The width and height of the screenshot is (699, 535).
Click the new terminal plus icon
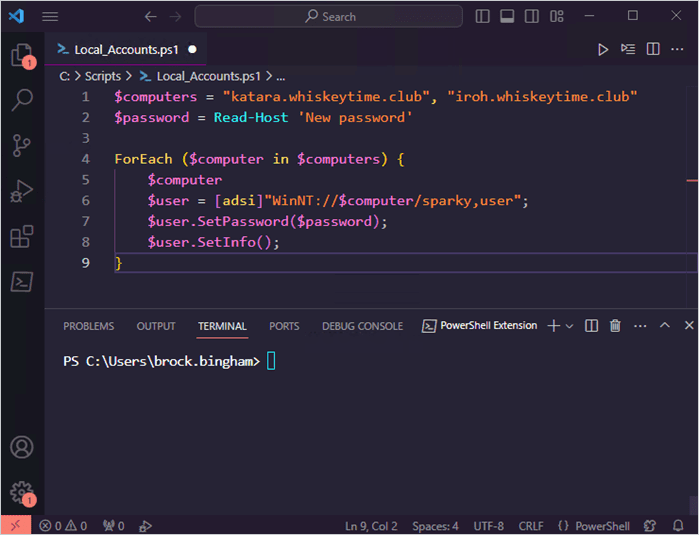click(554, 325)
